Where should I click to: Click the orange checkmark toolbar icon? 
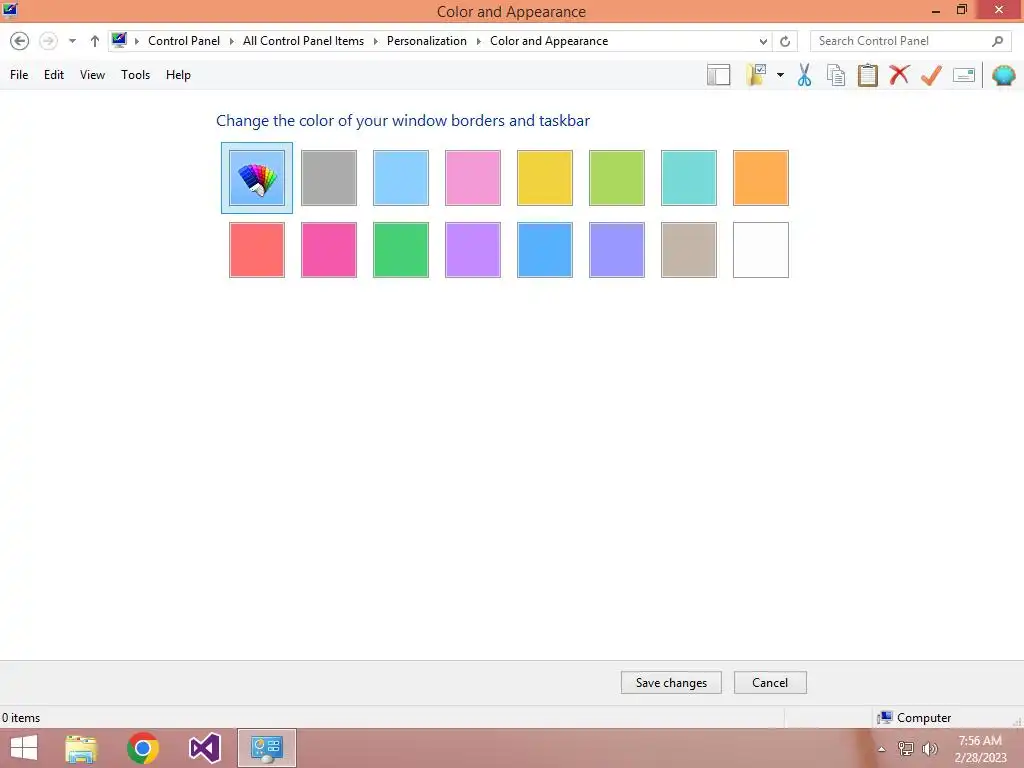point(931,75)
